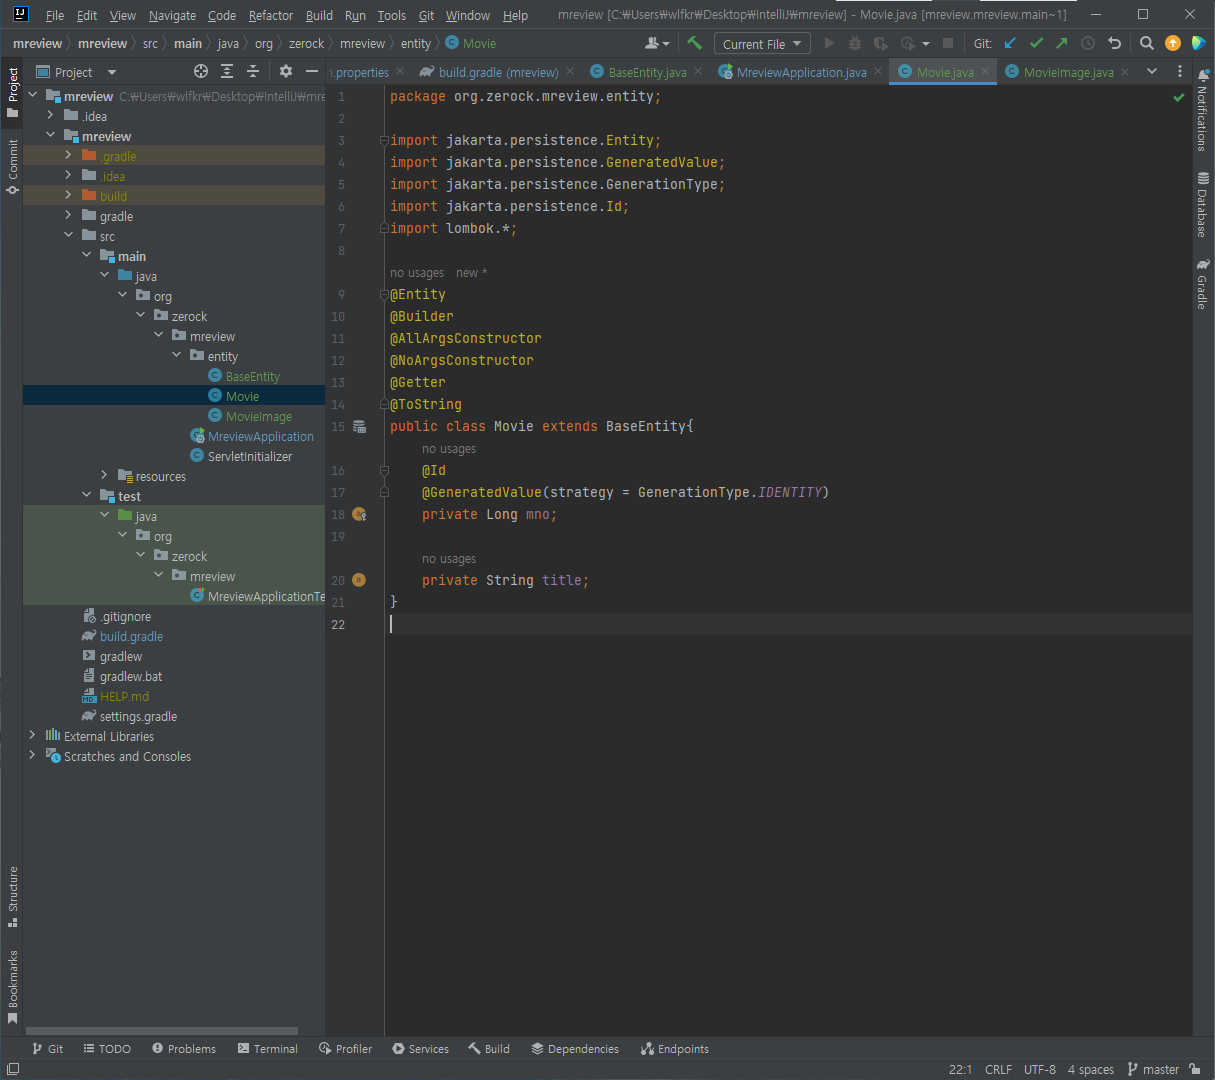The width and height of the screenshot is (1215, 1080).
Task: Click the gutter icon on the title field line
Action: (360, 580)
